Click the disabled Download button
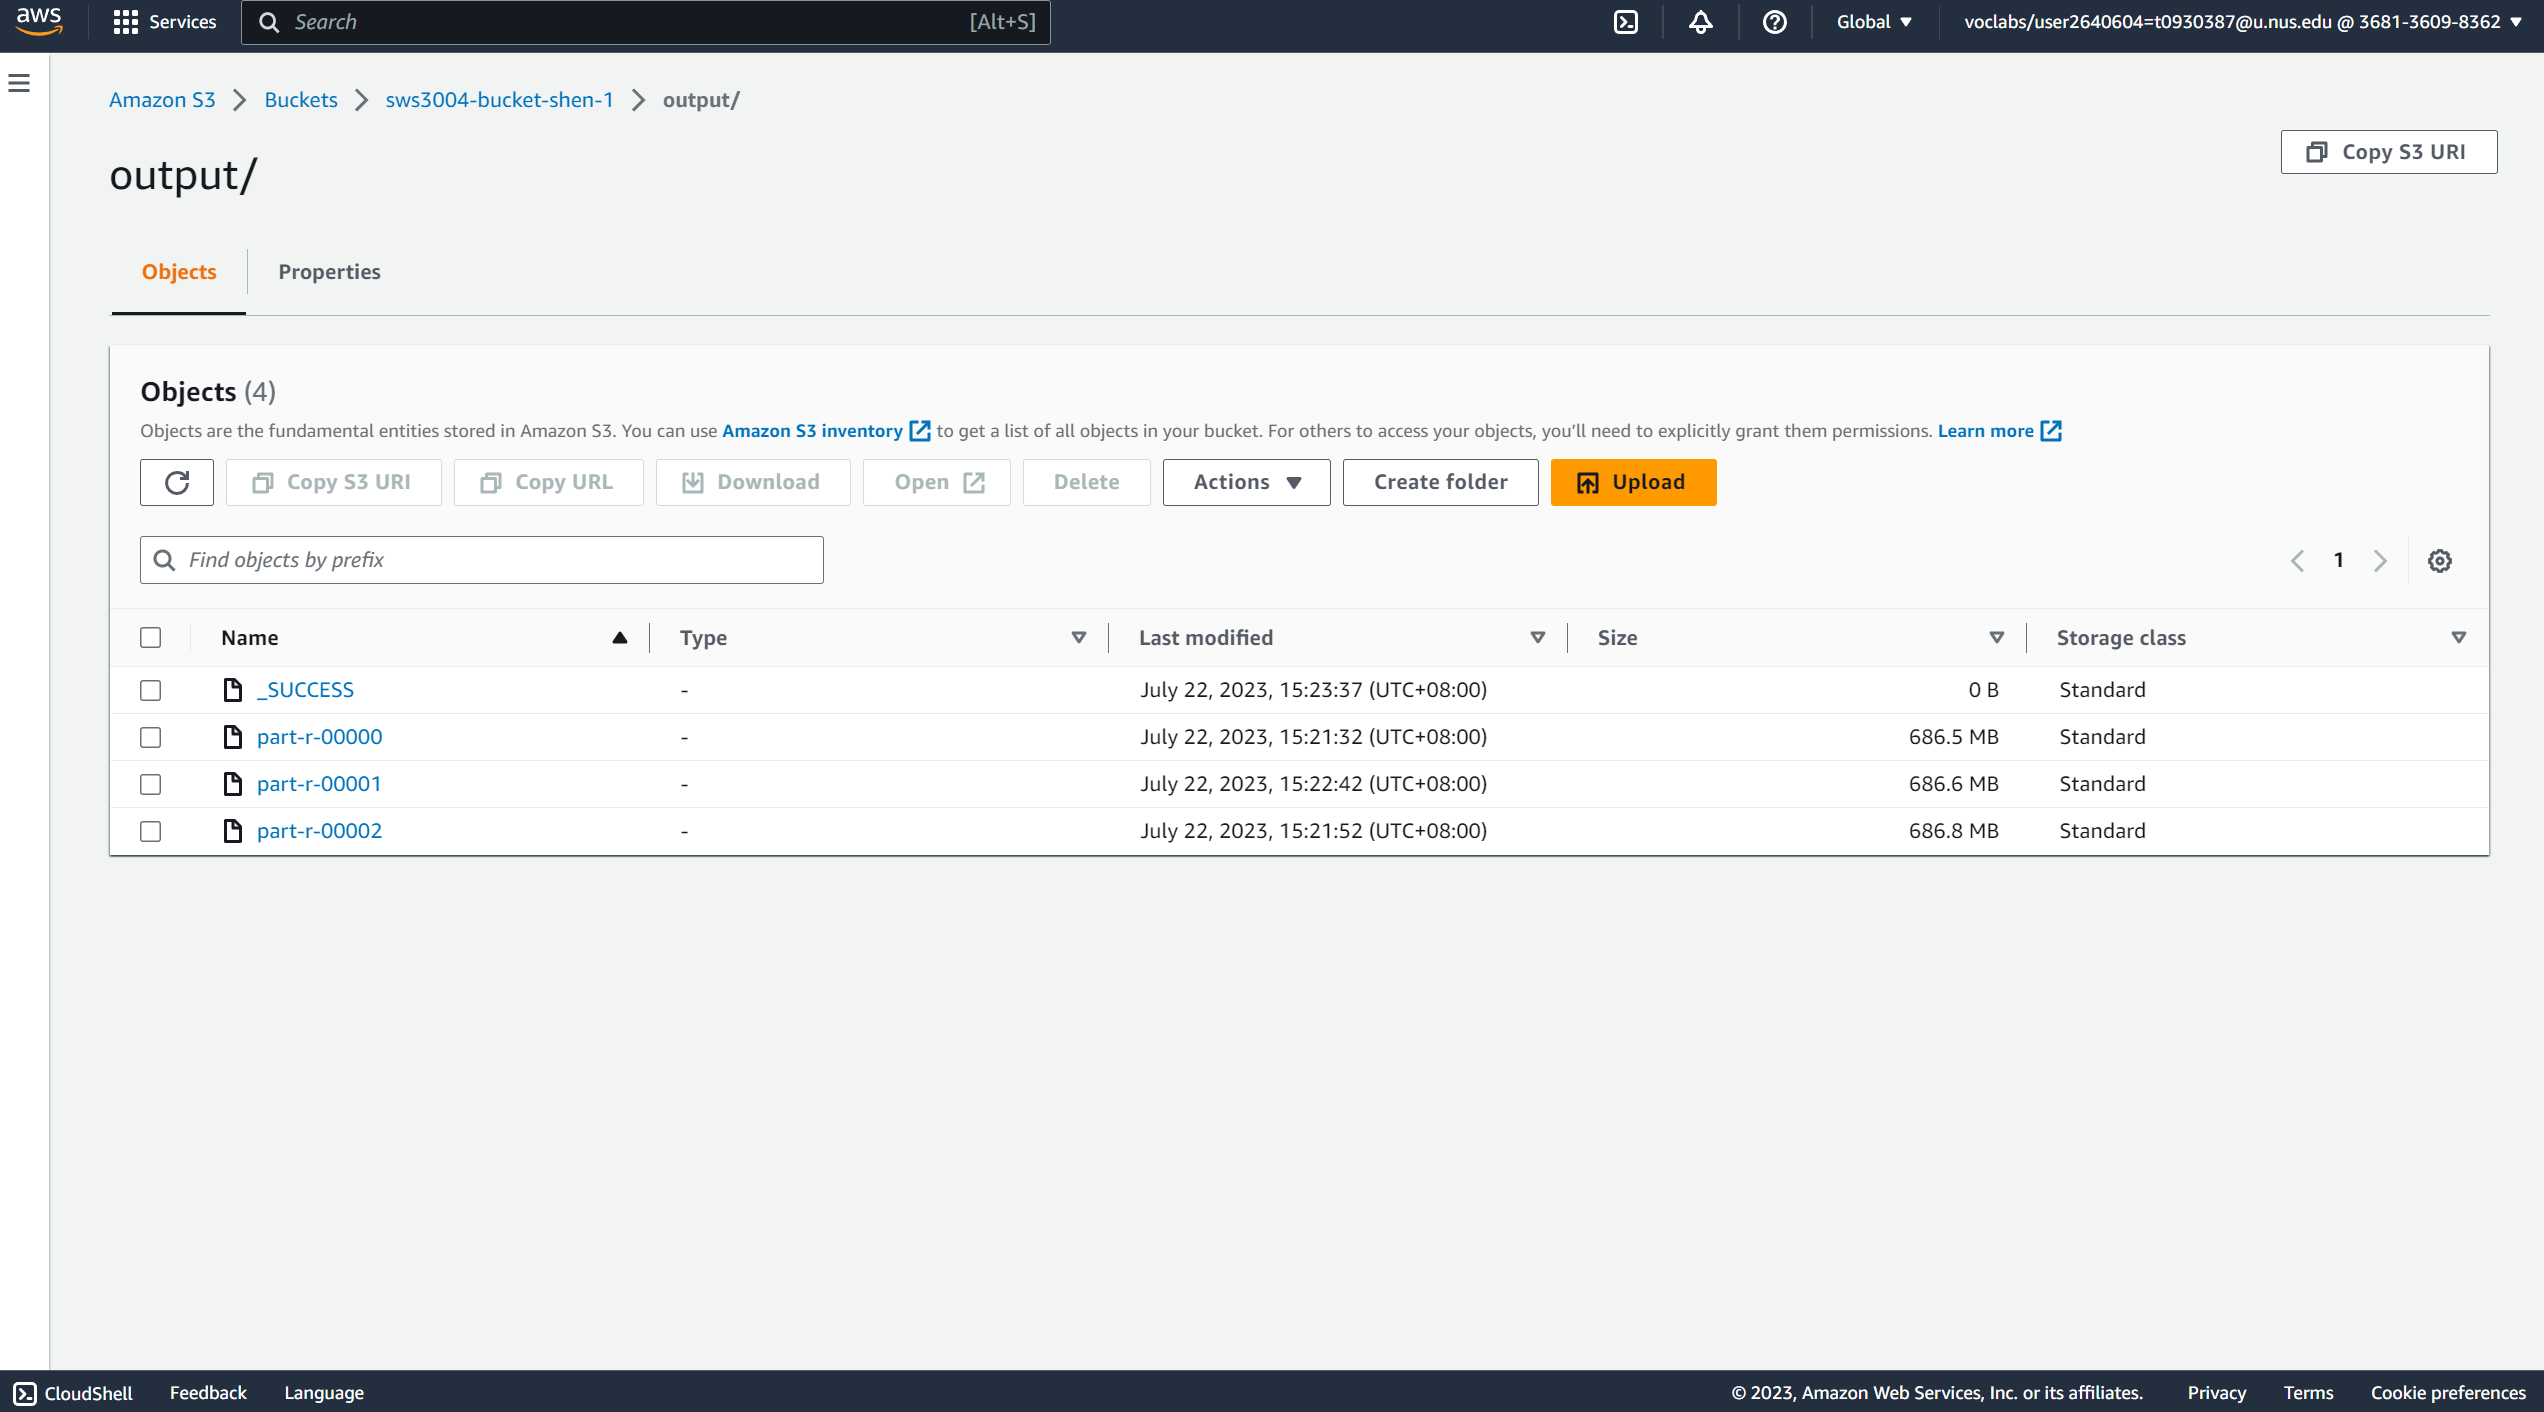The width and height of the screenshot is (2544, 1412). (x=753, y=483)
